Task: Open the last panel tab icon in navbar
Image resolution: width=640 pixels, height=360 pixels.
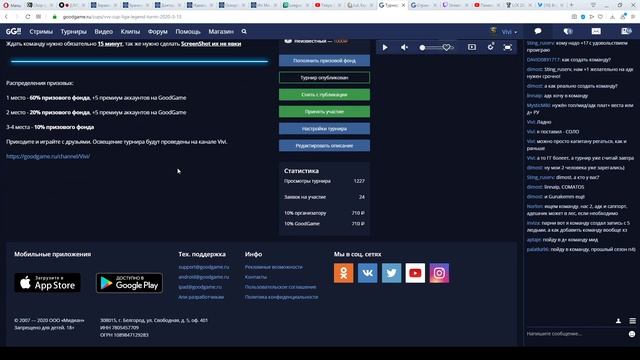Action: pos(626,31)
